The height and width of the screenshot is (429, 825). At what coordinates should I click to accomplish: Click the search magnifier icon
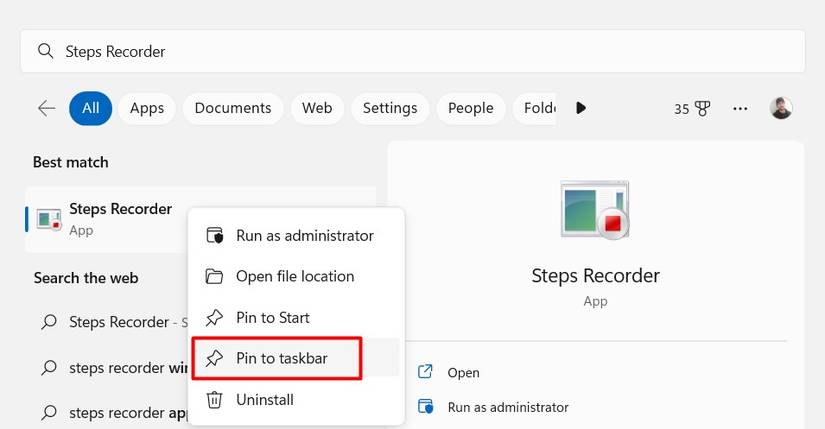click(x=44, y=51)
